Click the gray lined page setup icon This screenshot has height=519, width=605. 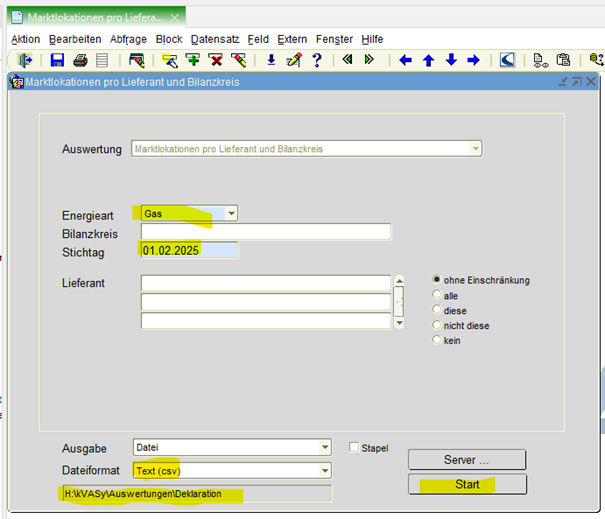point(102,61)
